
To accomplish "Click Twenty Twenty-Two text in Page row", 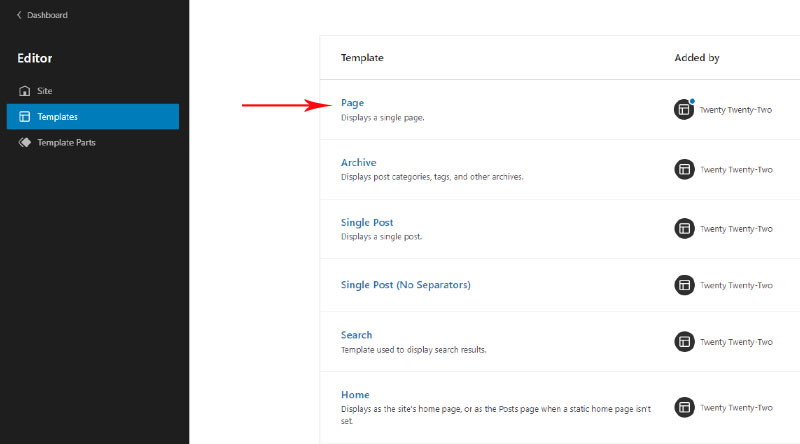I will click(x=736, y=110).
